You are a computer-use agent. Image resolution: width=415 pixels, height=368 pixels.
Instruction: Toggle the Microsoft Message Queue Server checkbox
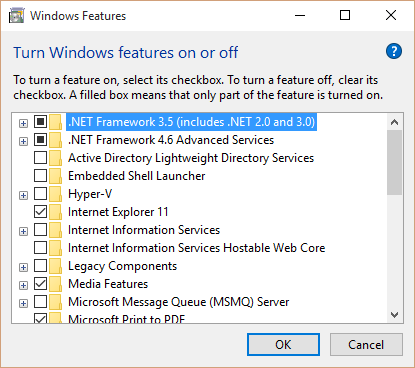(40, 301)
